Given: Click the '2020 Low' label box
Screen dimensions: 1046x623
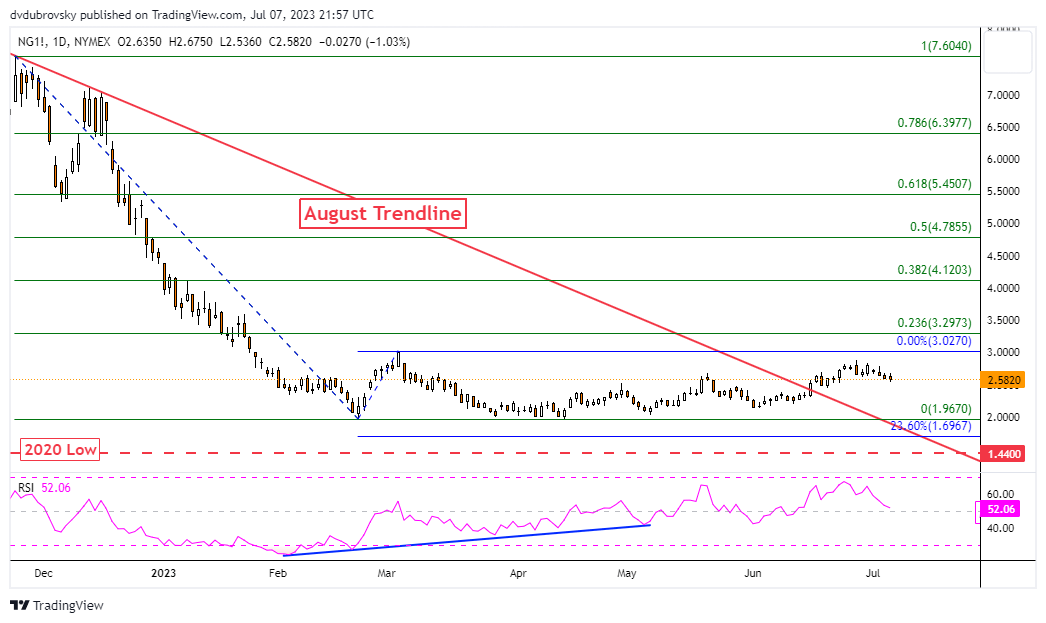Looking at the screenshot, I should (60, 450).
